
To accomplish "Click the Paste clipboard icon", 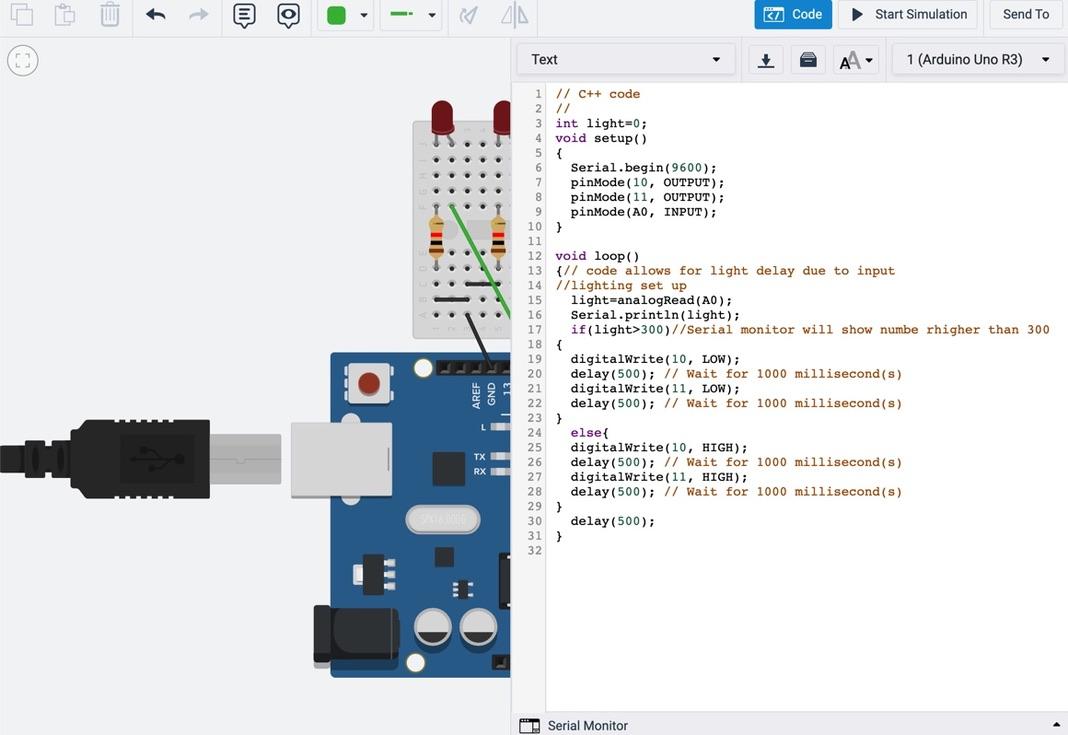I will pos(65,14).
